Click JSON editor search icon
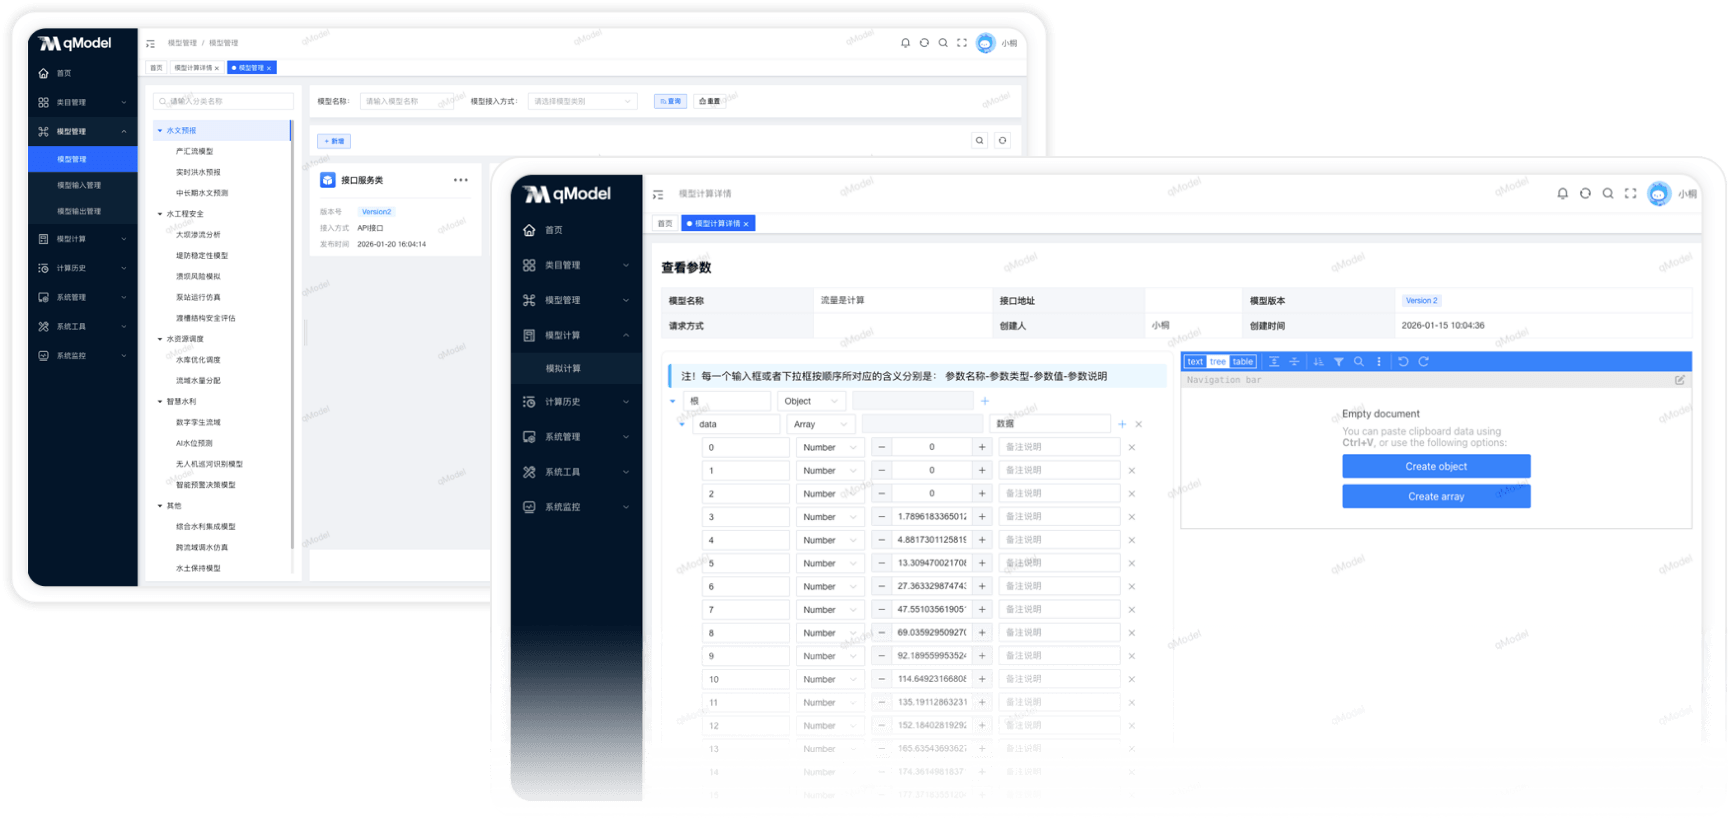 1359,362
